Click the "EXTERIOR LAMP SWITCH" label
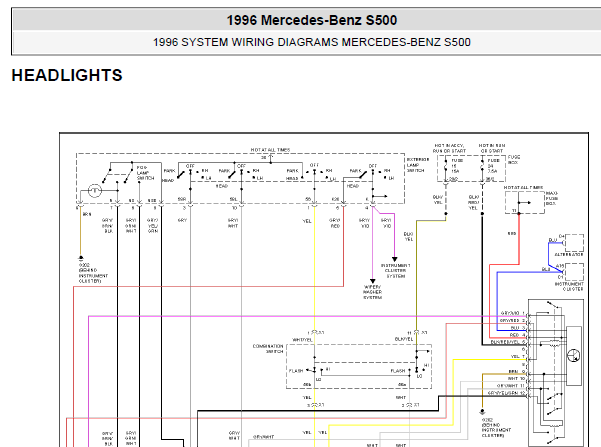 pos(417,165)
